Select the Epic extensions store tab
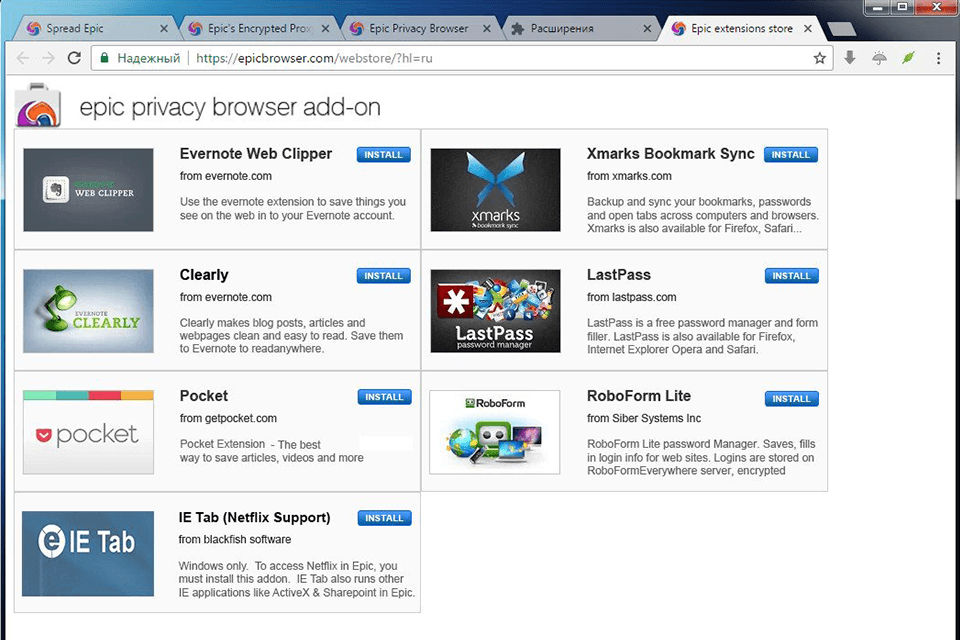 click(741, 28)
